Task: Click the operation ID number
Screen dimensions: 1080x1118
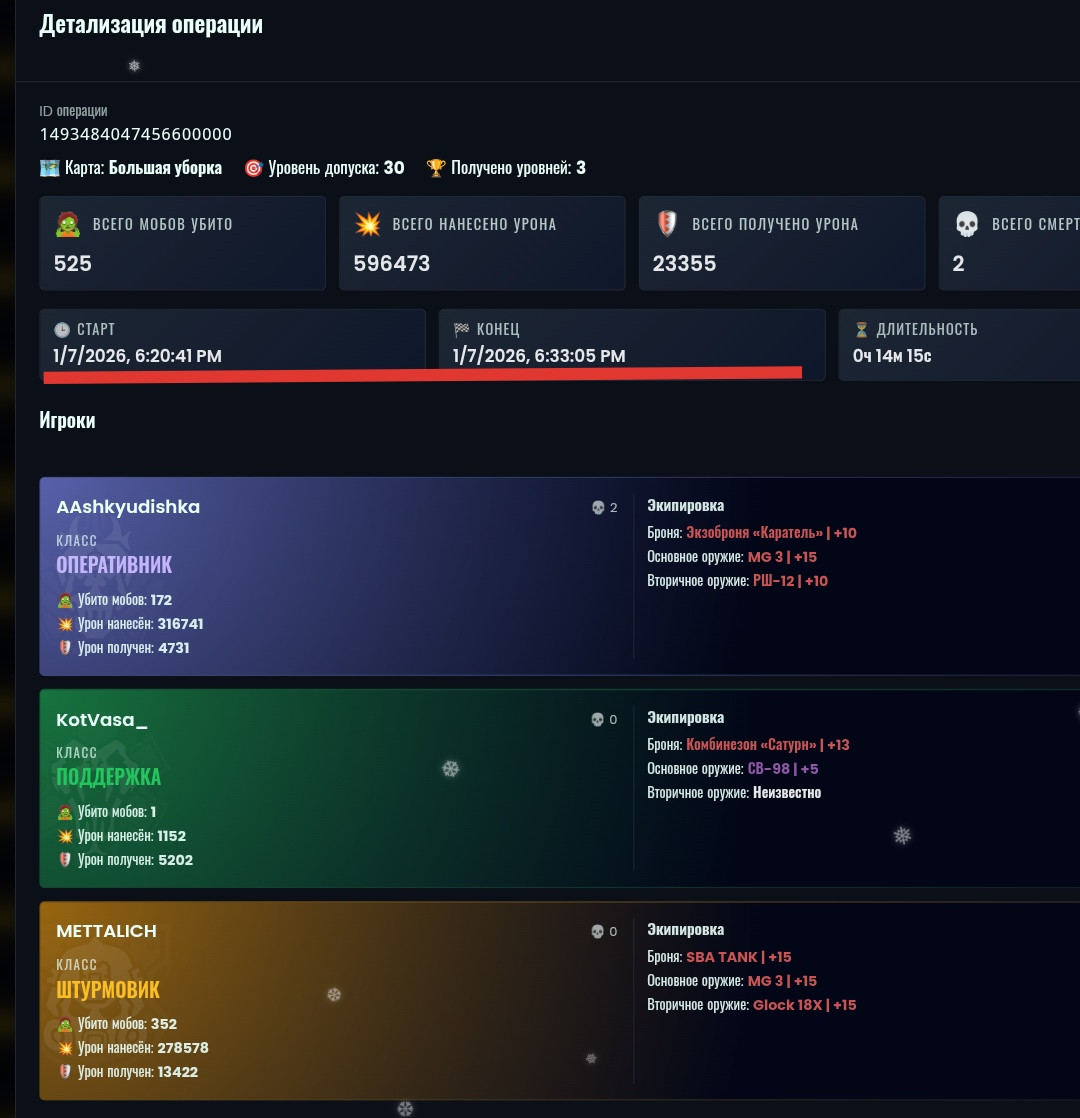Action: [x=135, y=134]
